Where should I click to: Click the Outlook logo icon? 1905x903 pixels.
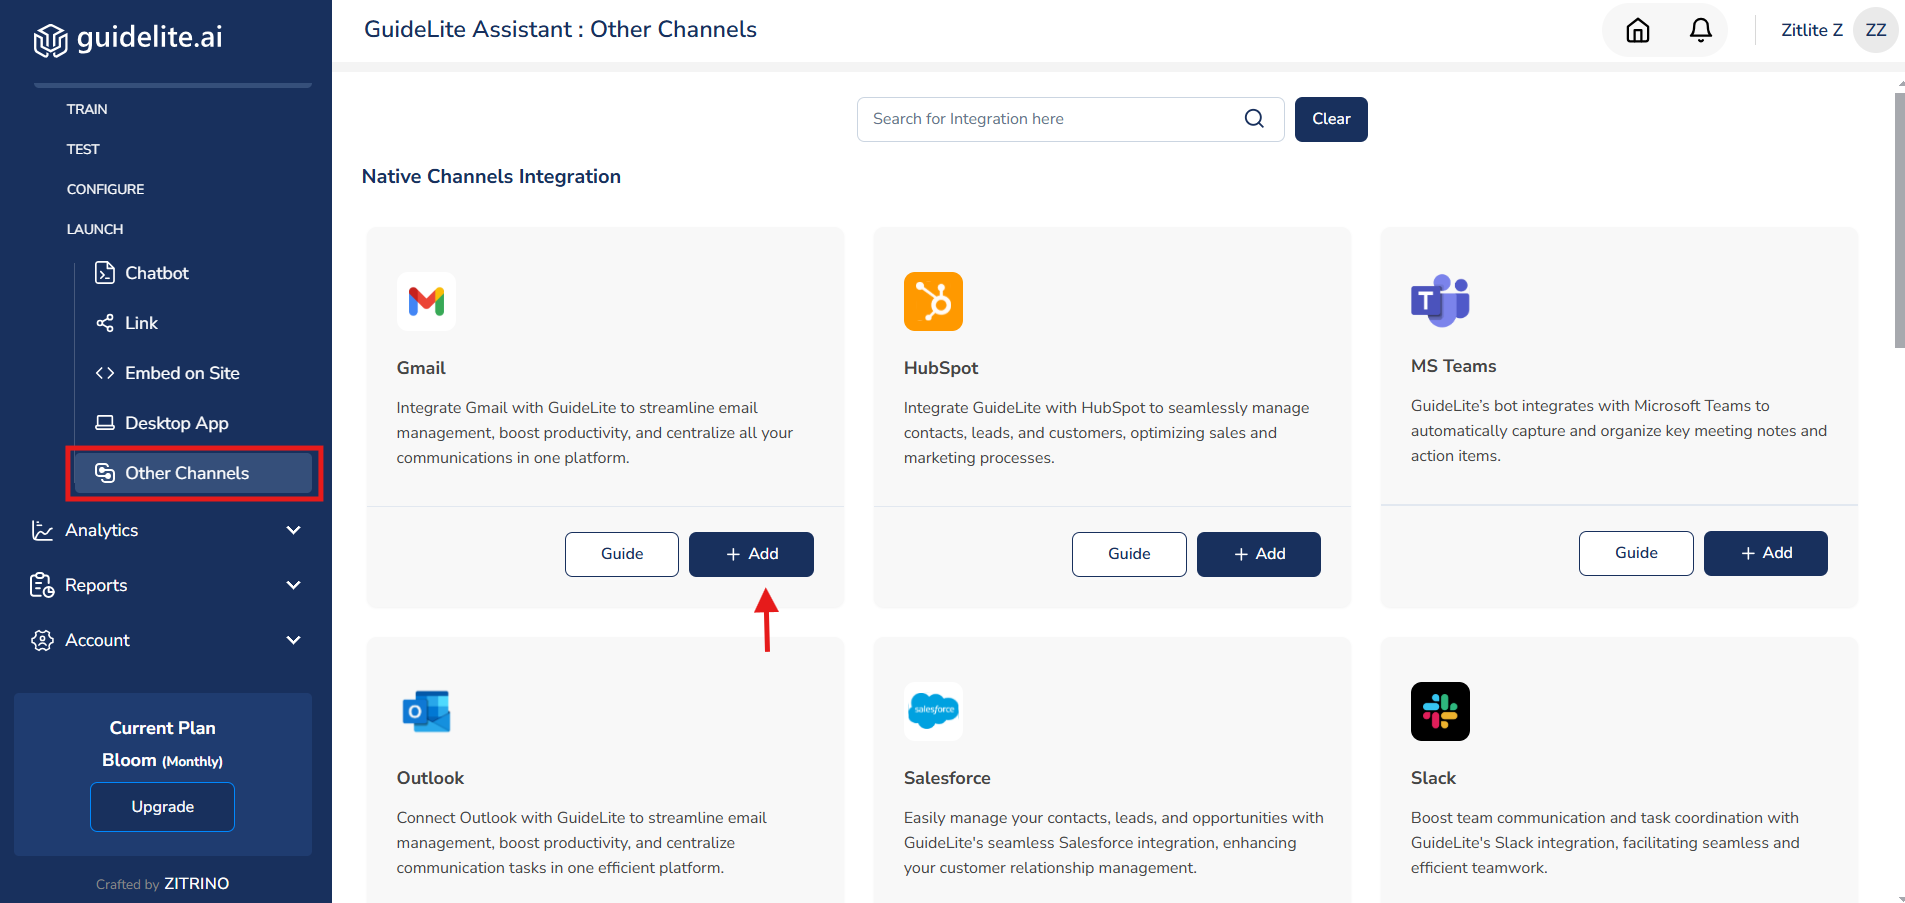tap(426, 711)
